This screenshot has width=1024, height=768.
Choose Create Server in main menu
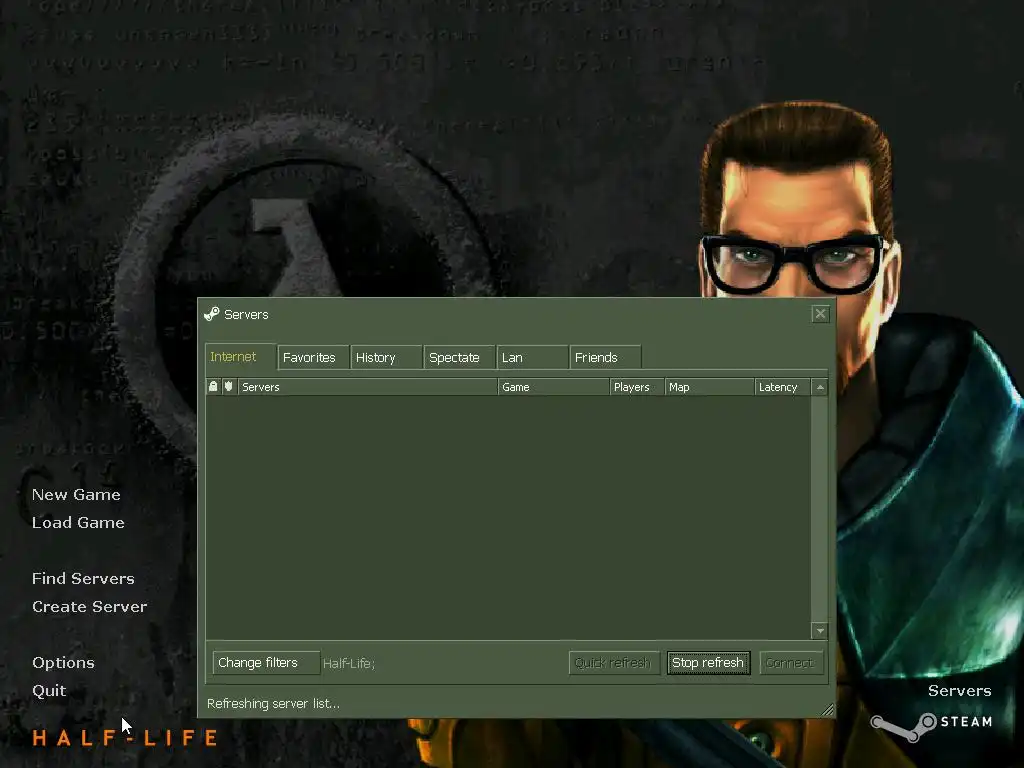pyautogui.click(x=90, y=607)
